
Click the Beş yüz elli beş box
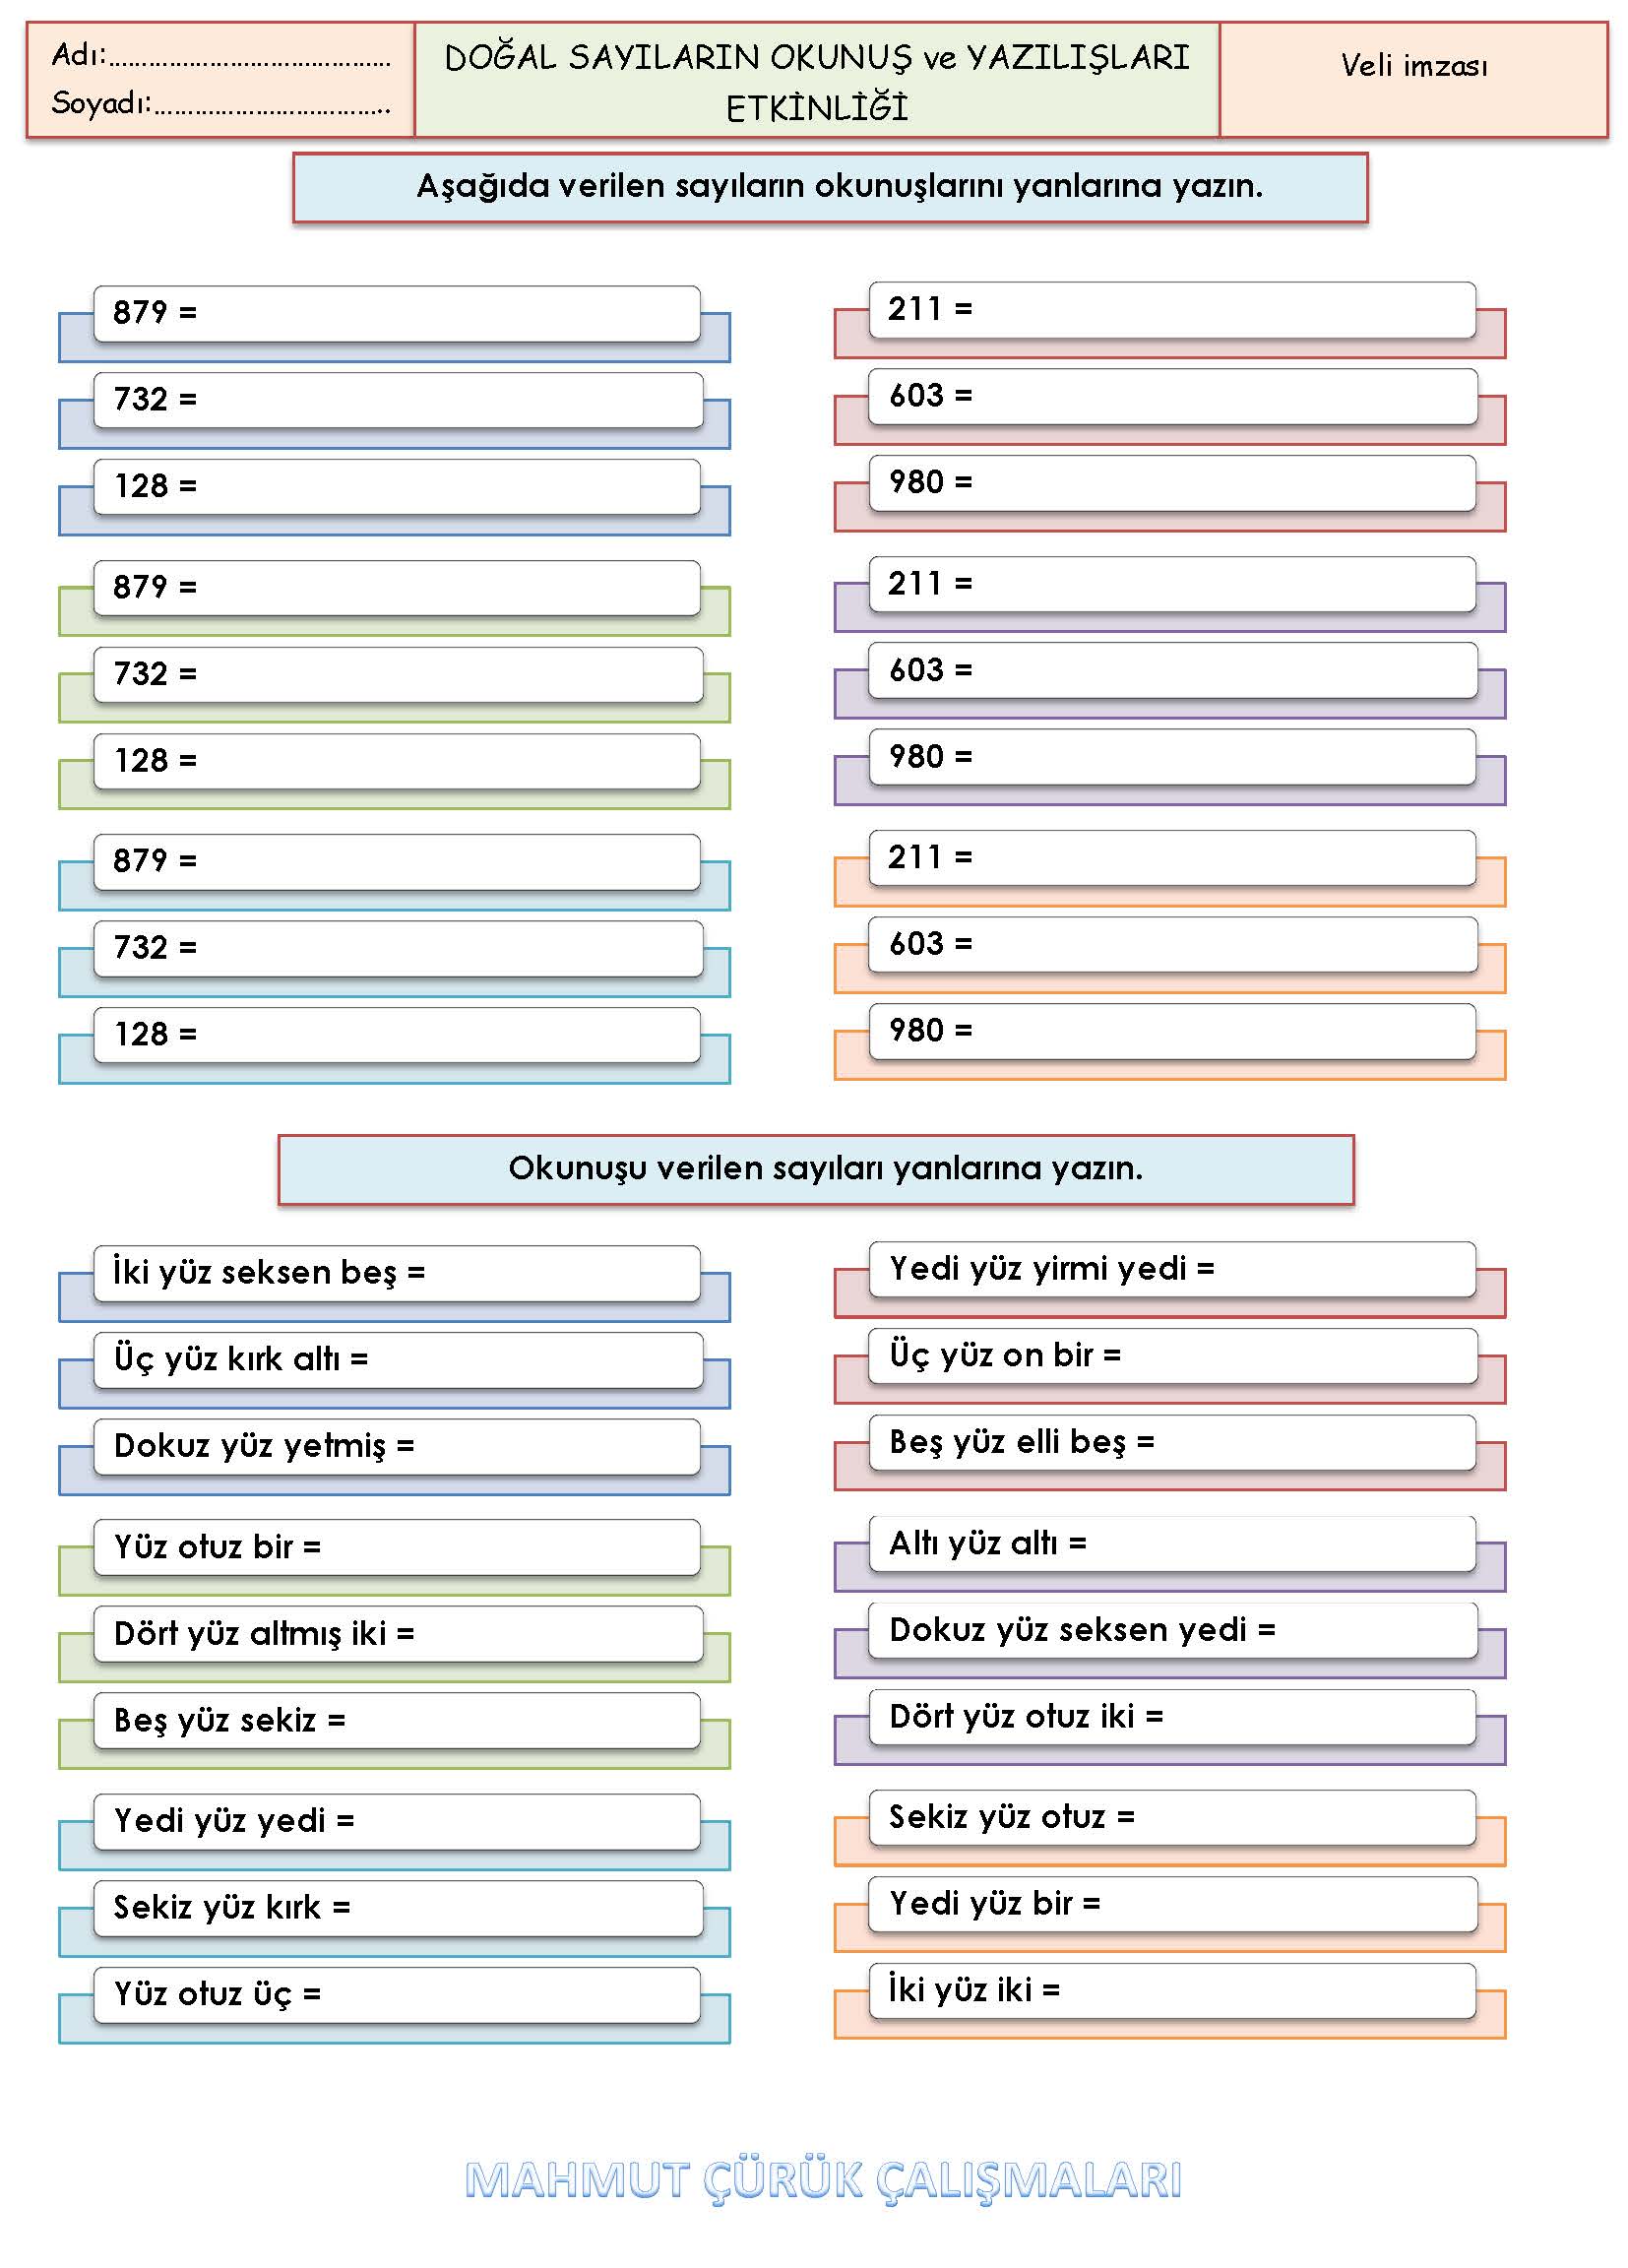point(1172,1443)
